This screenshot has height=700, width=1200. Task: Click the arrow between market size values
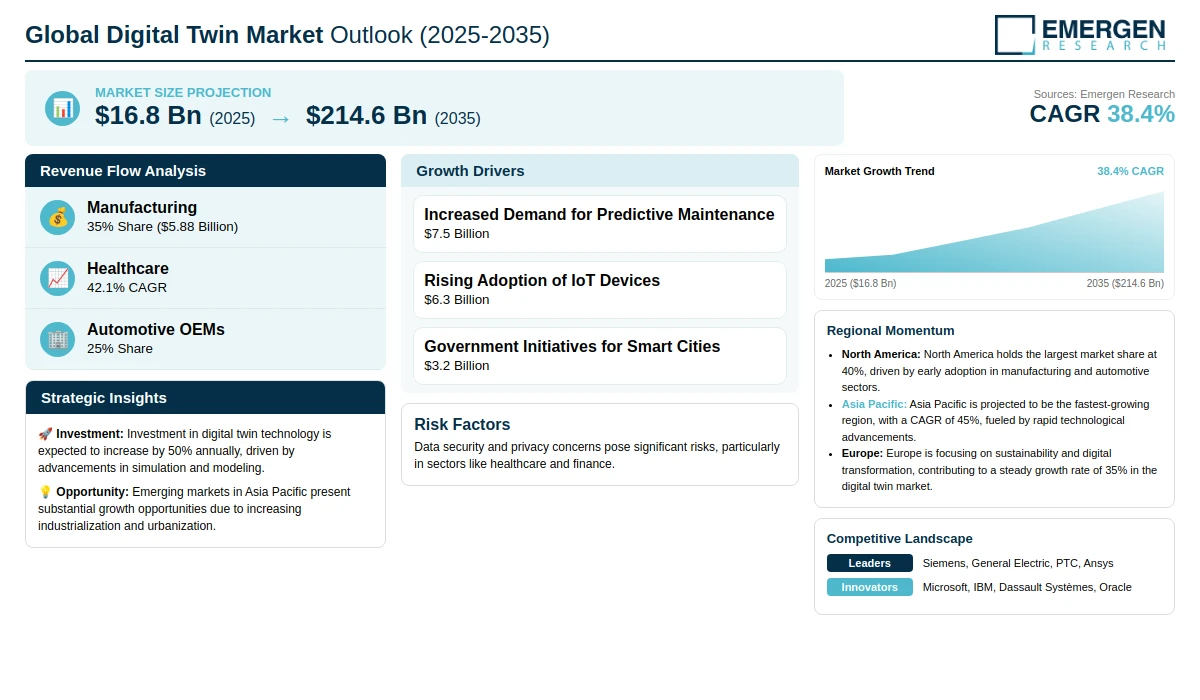coord(280,118)
